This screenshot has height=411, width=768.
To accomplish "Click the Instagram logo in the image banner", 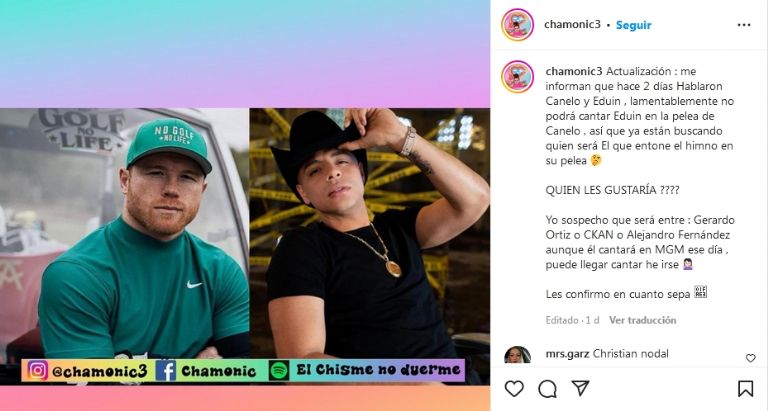I will pyautogui.click(x=38, y=370).
